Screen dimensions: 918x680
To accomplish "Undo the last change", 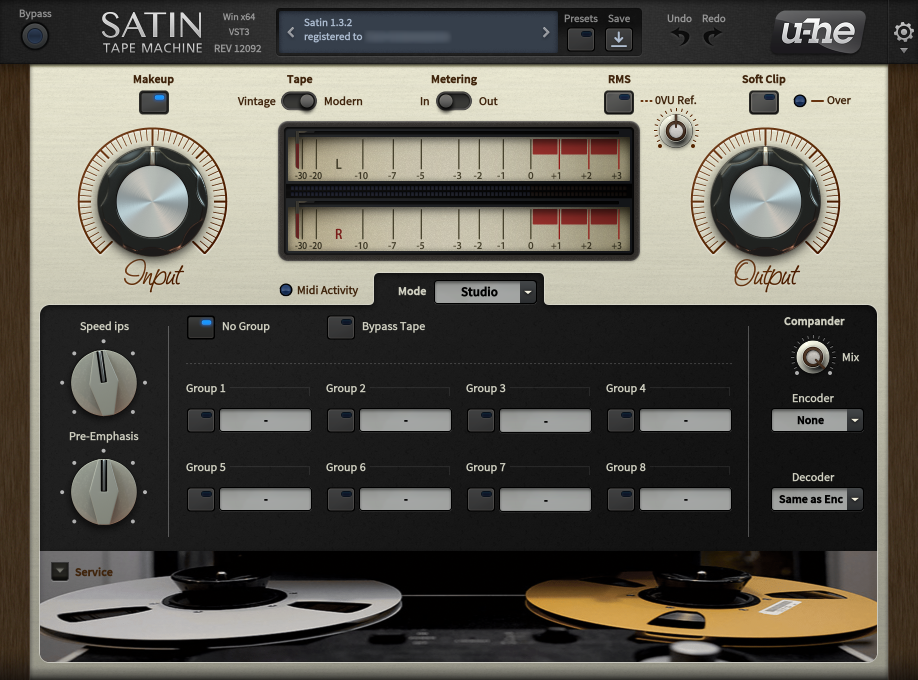I will 680,37.
